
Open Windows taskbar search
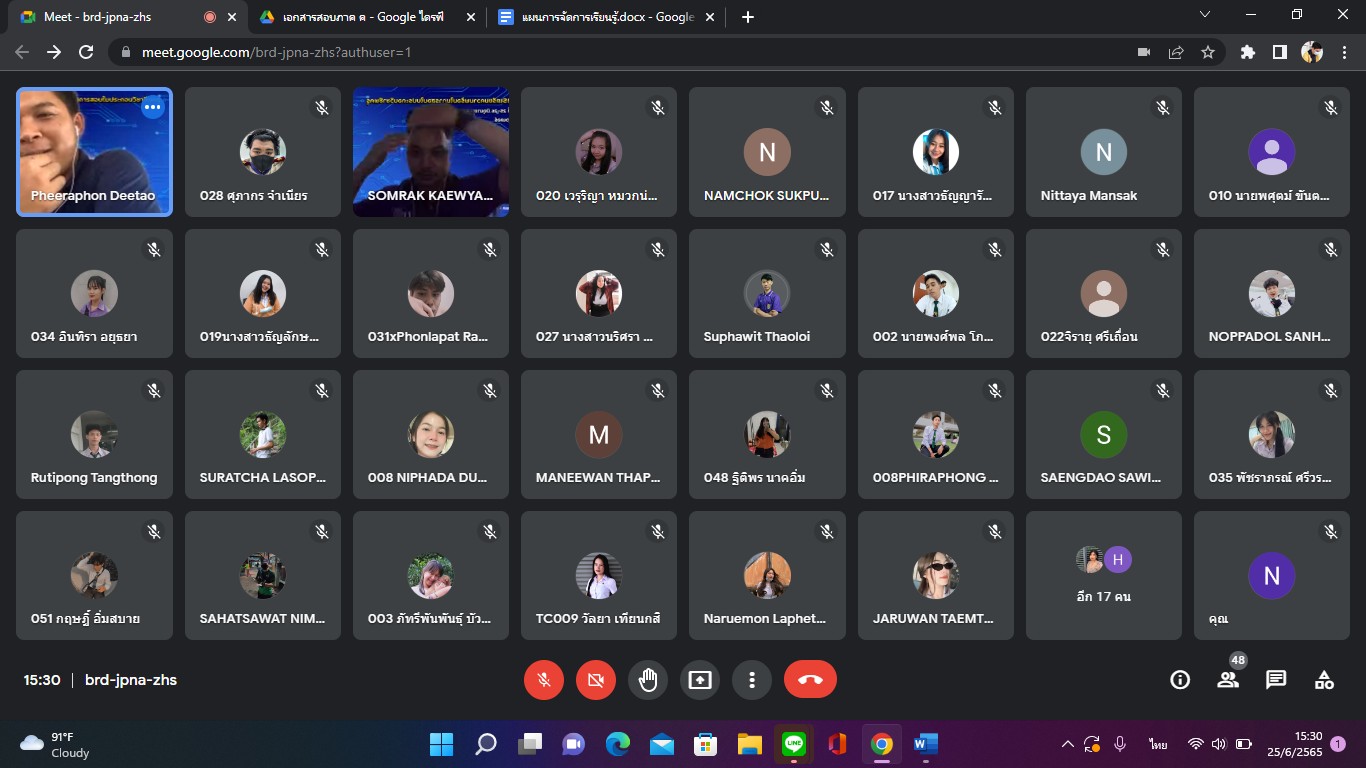tap(485, 744)
